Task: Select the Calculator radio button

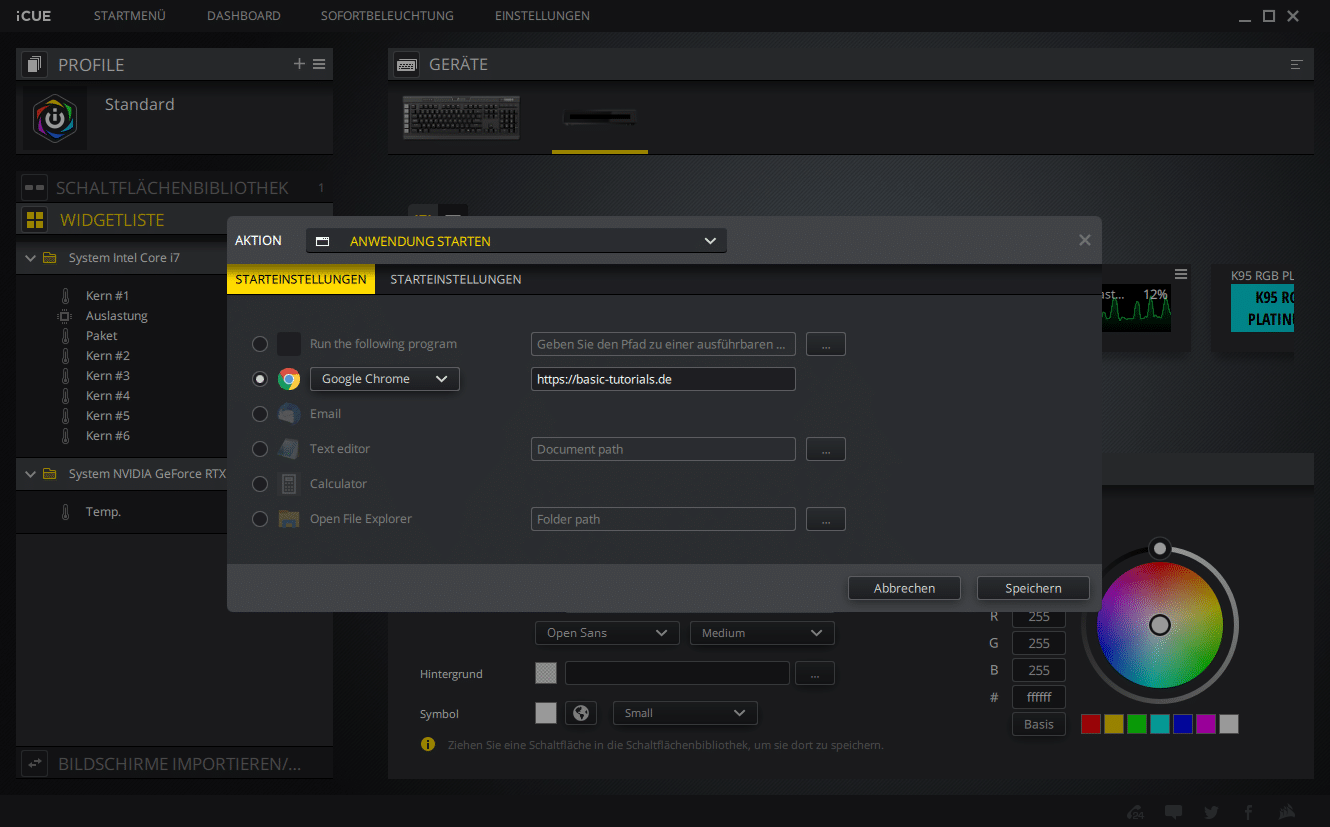Action: [x=260, y=484]
